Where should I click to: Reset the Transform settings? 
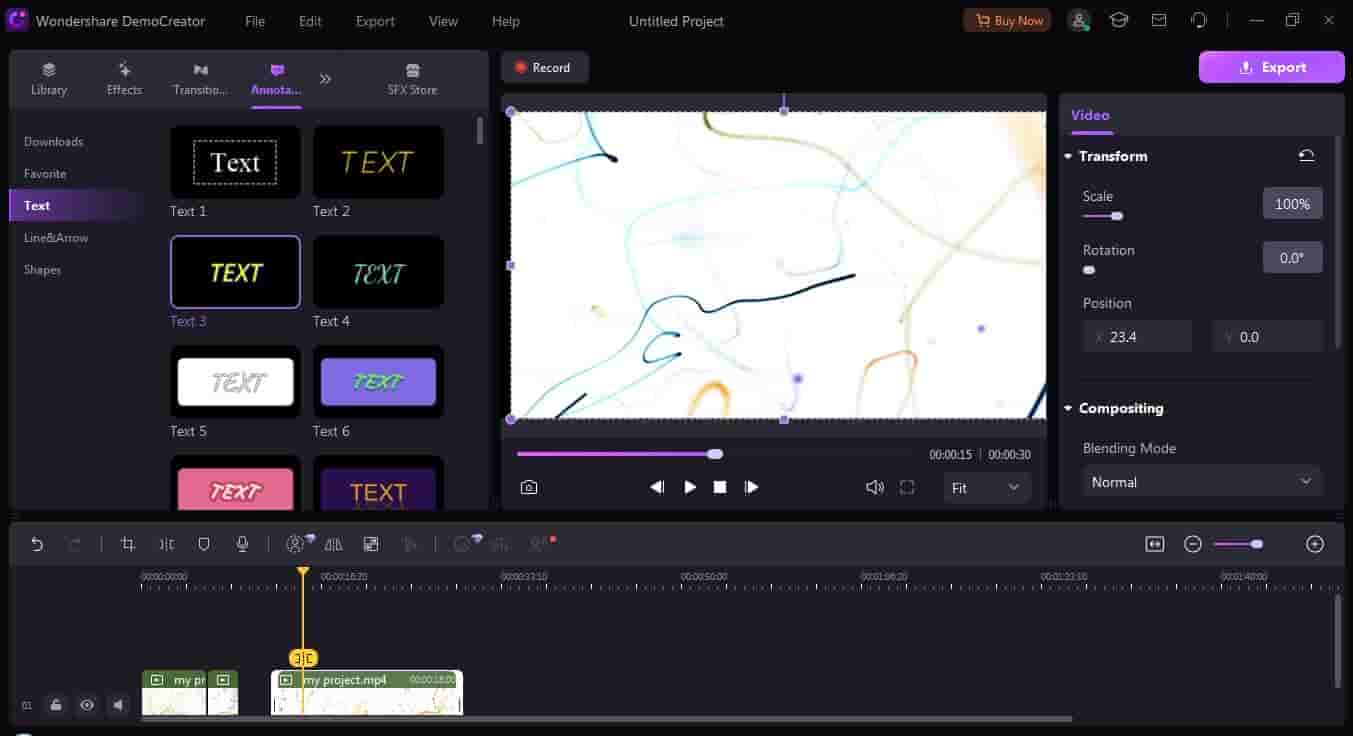pyautogui.click(x=1306, y=156)
